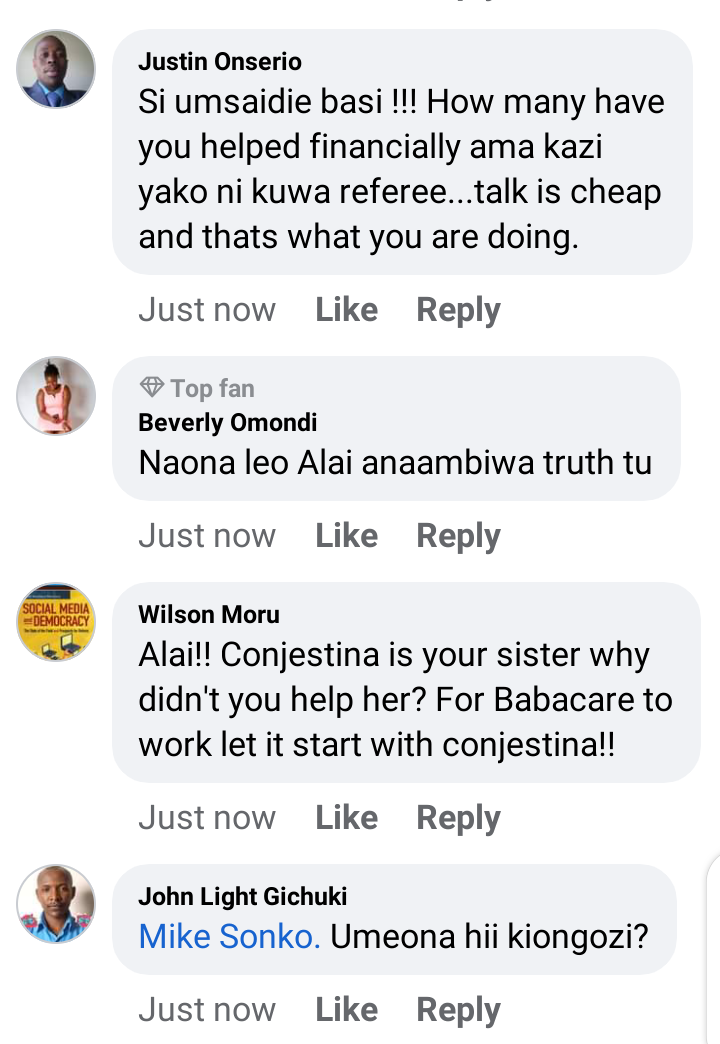
Task: Like Beverly Omondi's comment
Action: (346, 535)
